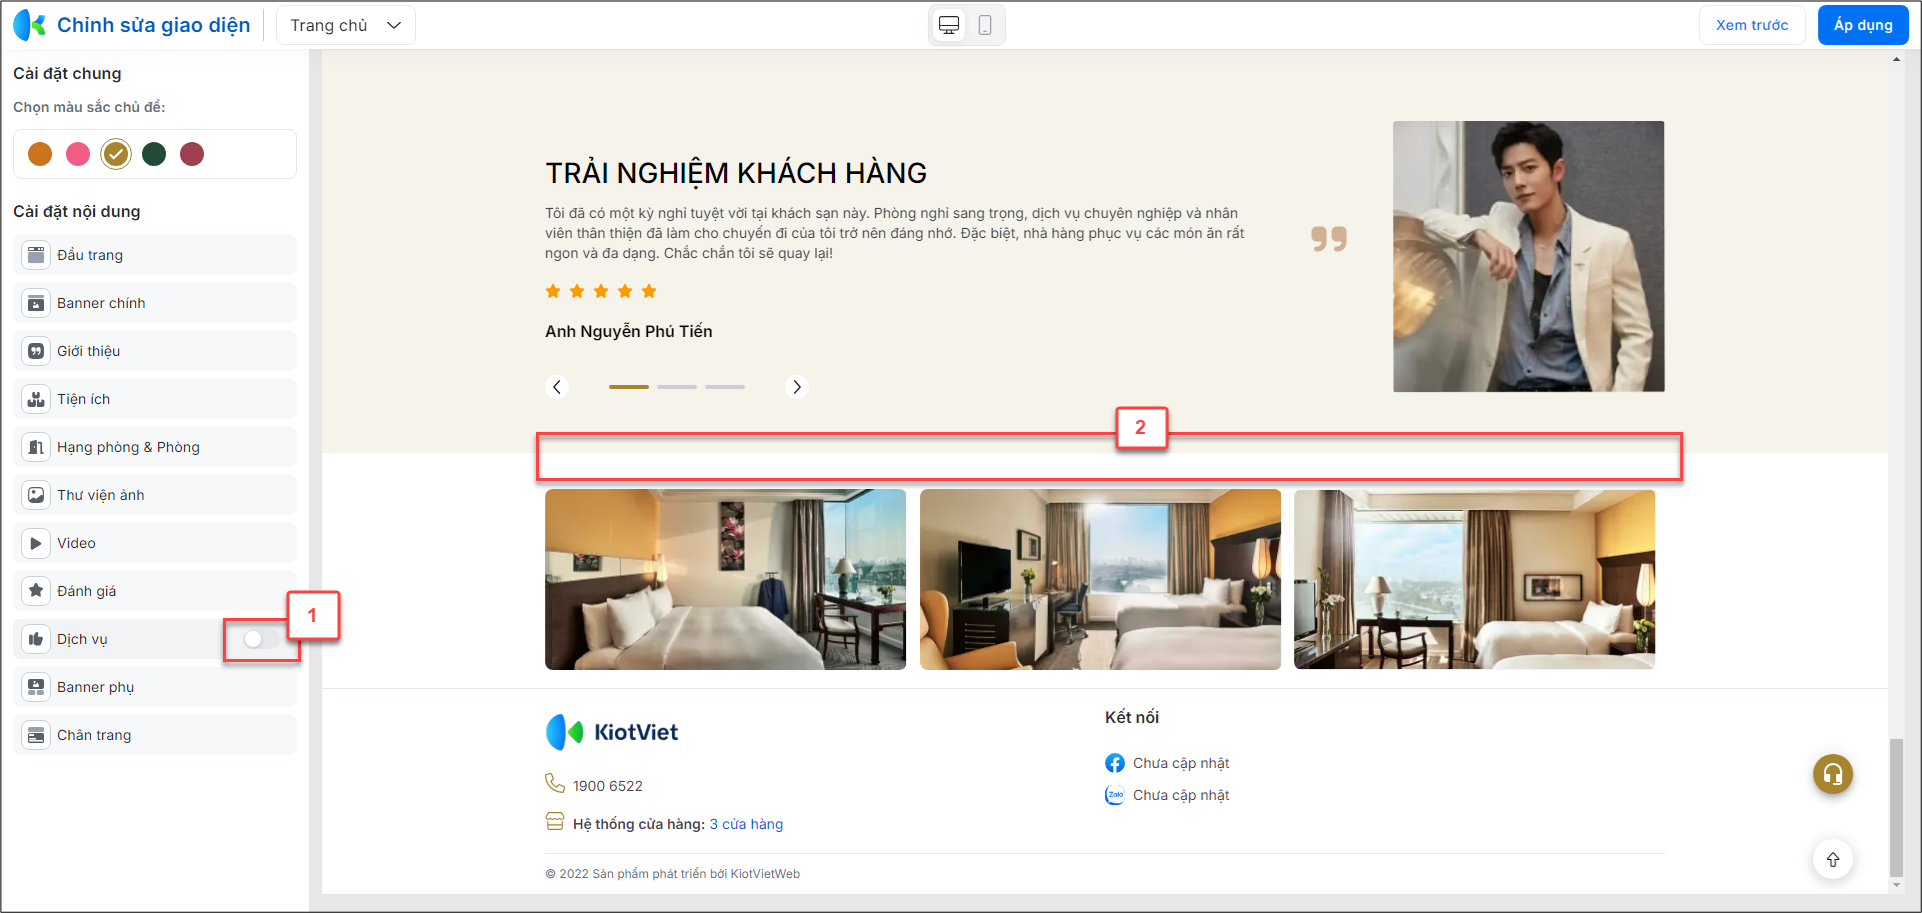Screen dimensions: 1922x913
Task: Open the 3 cửa hàng link
Action: 746,824
